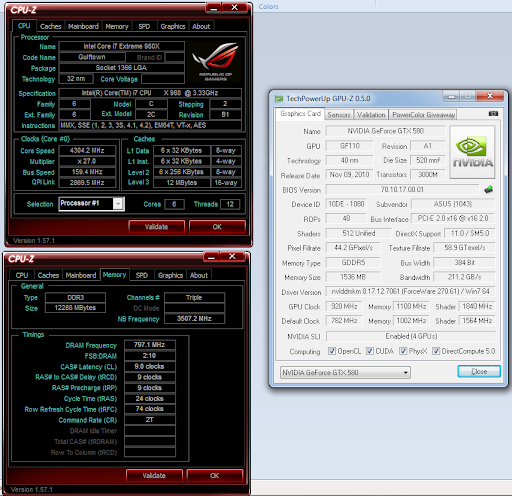Click Validate in the bottom CPU-Z window
This screenshot has width=512, height=496.
(154, 475)
